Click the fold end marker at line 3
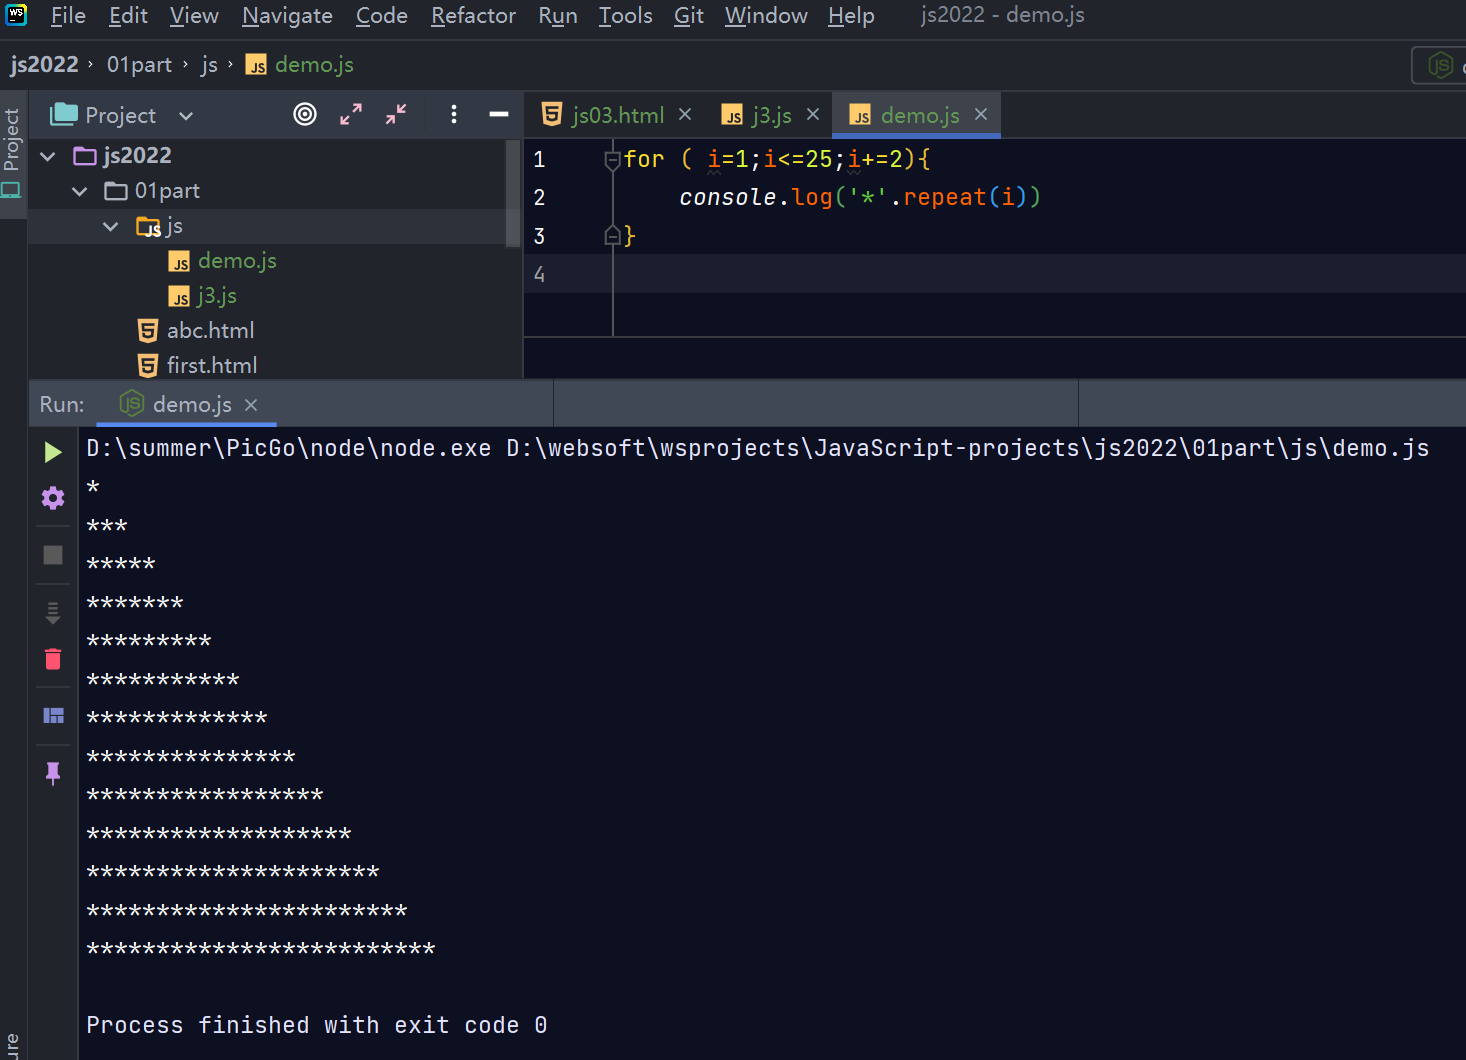This screenshot has height=1060, width=1466. point(612,236)
